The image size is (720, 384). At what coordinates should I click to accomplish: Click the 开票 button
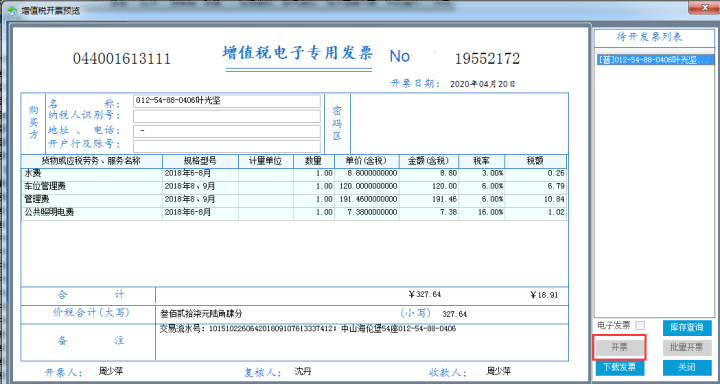619,347
